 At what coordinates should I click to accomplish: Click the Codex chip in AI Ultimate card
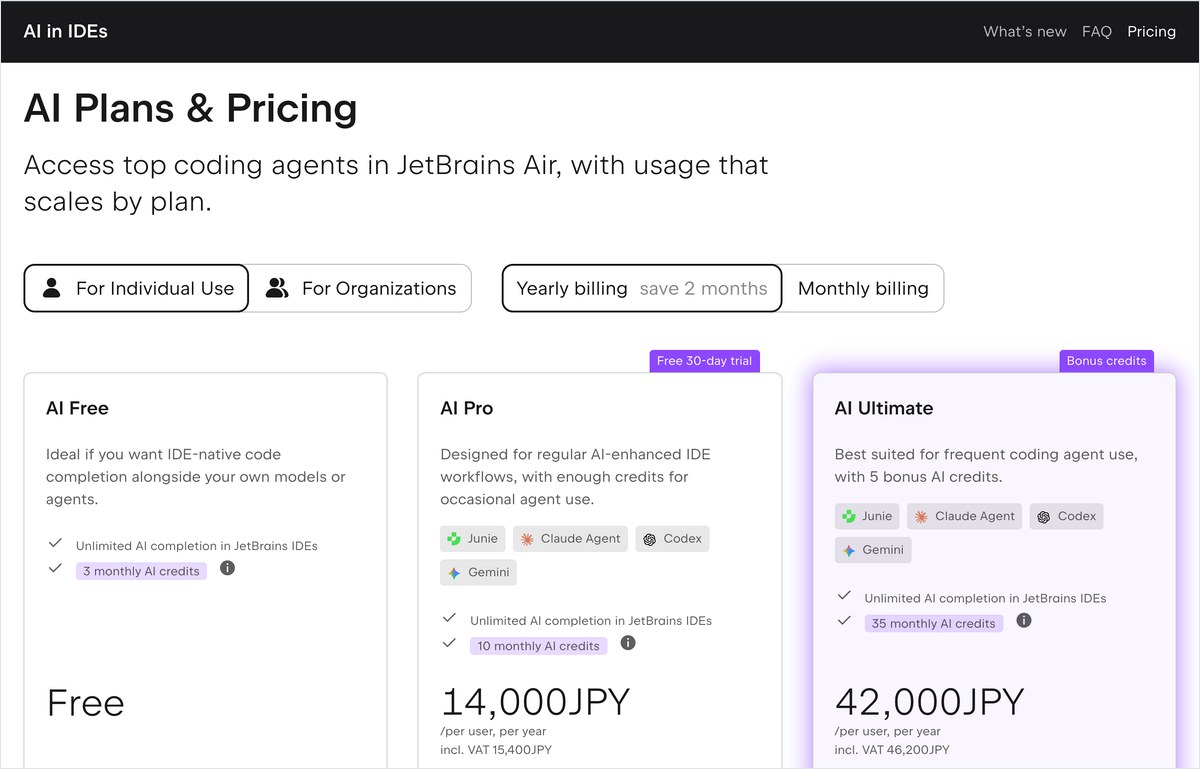(x=1067, y=516)
